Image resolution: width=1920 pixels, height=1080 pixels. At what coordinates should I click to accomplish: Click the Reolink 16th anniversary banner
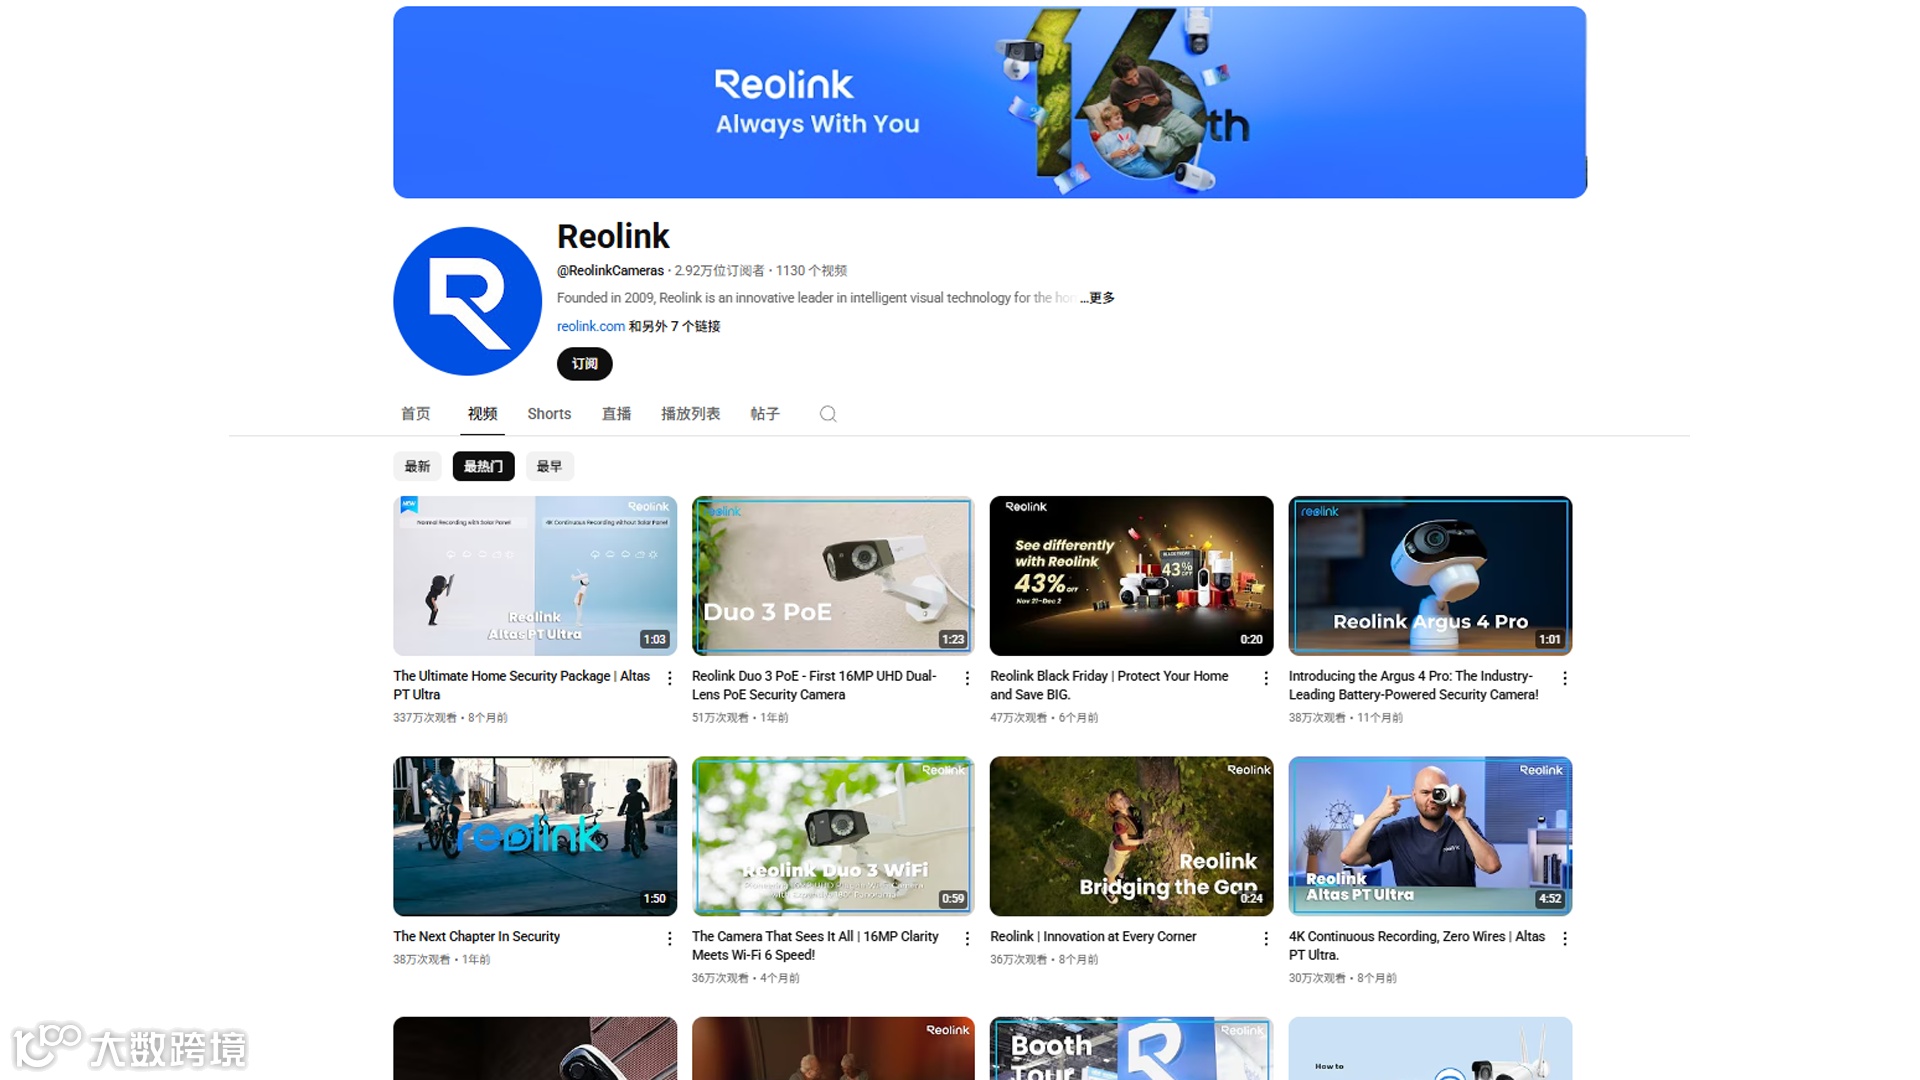(989, 102)
